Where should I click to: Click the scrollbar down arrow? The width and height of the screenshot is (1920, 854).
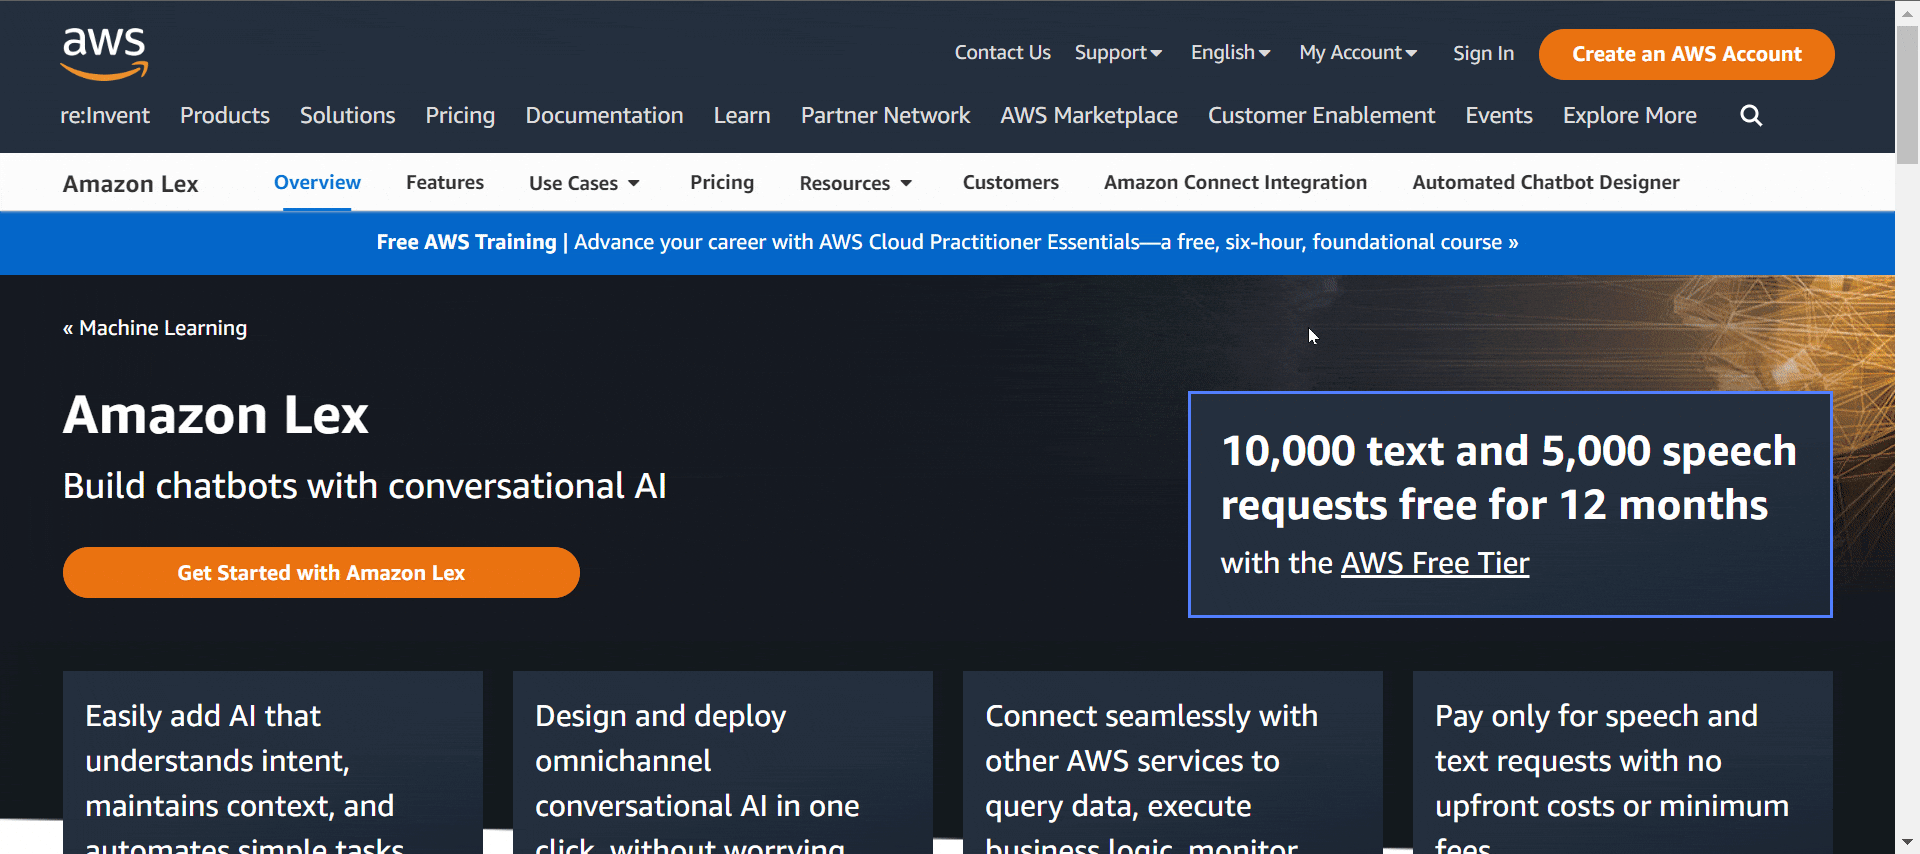point(1907,842)
